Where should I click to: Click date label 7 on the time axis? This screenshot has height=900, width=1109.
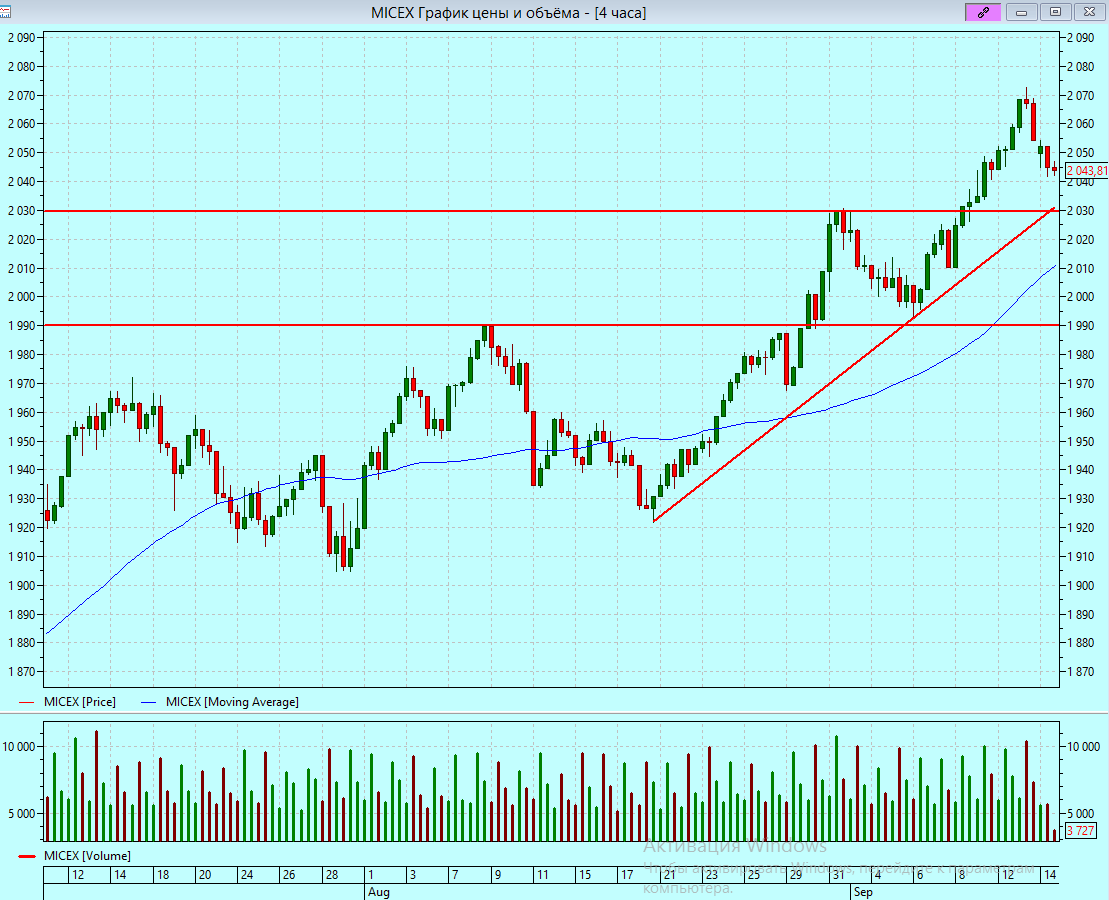click(455, 875)
